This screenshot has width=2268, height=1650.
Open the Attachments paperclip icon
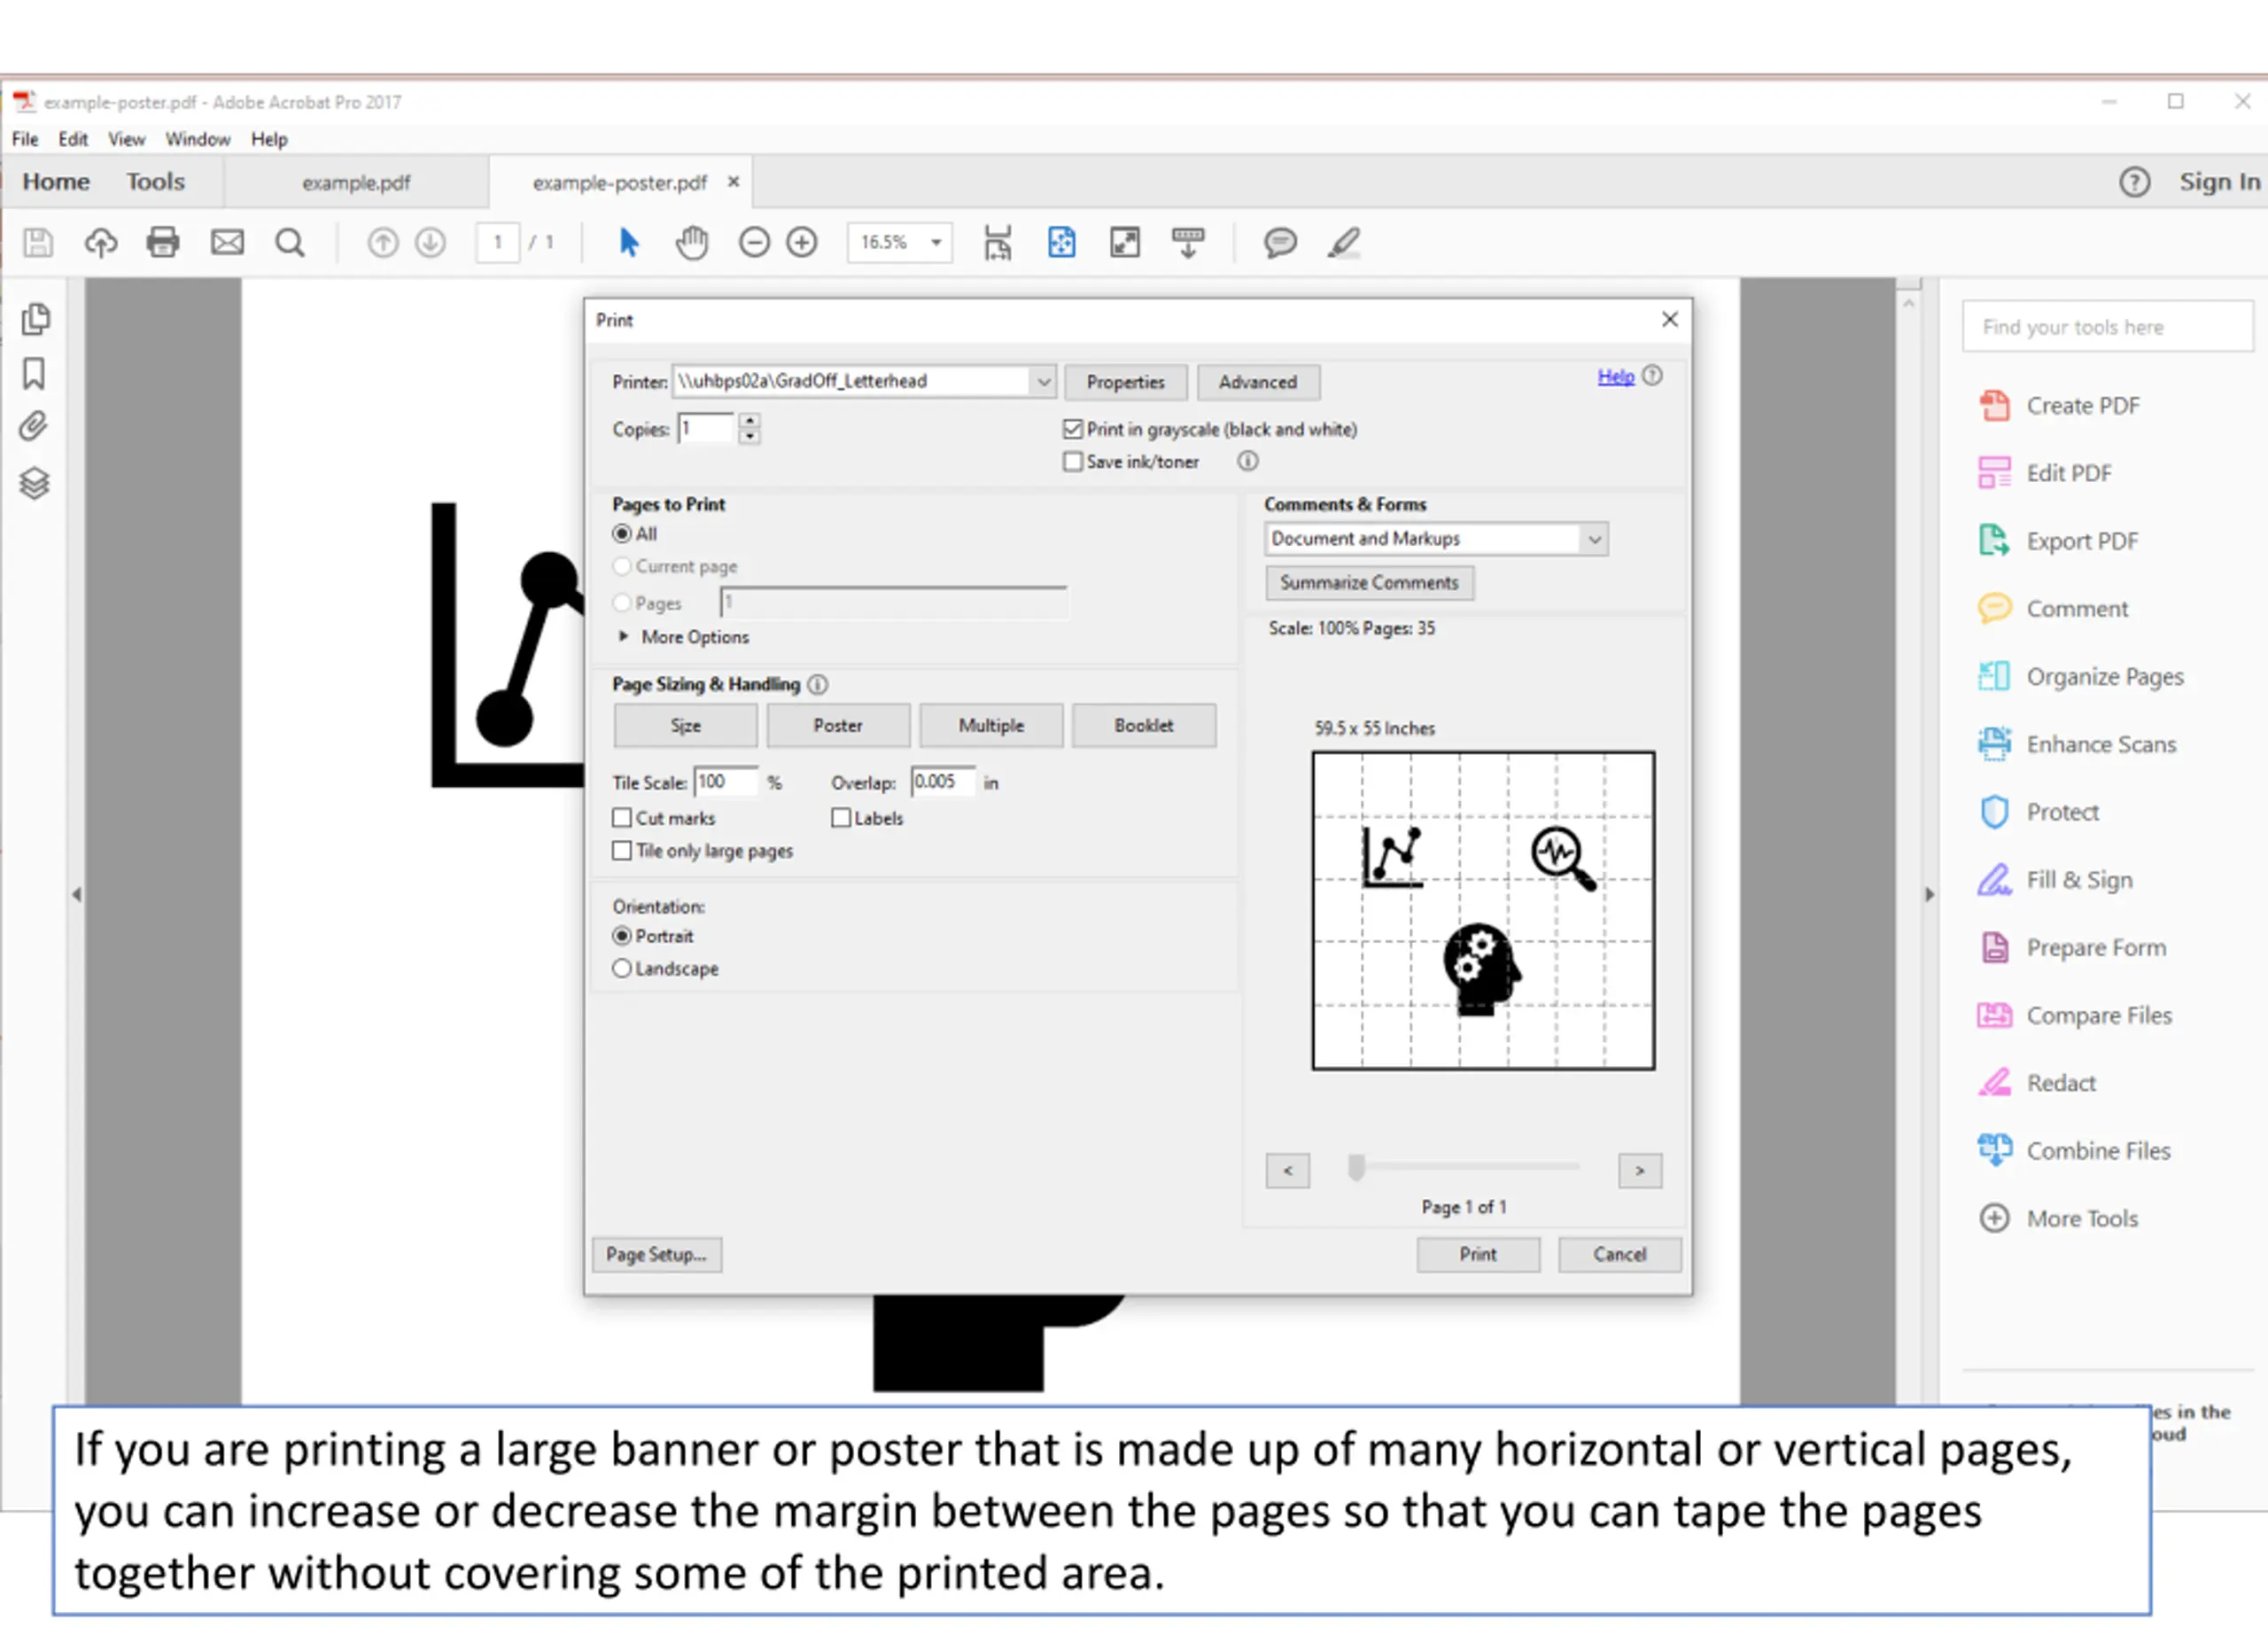(34, 427)
